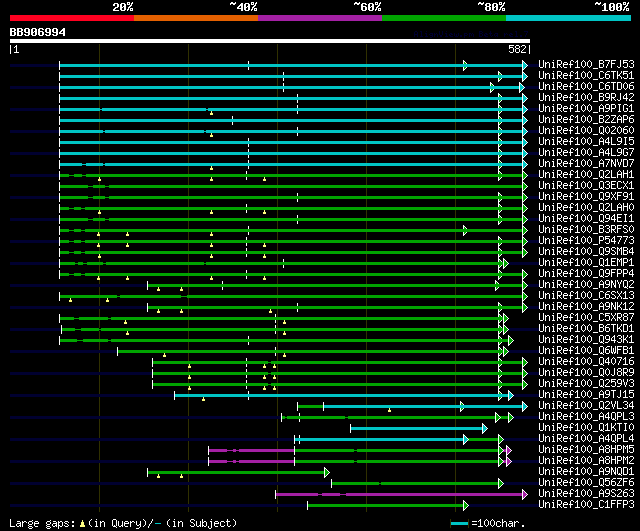
Task: Click the UniRef100_Q1EMP1 label
Action: pos(586,263)
